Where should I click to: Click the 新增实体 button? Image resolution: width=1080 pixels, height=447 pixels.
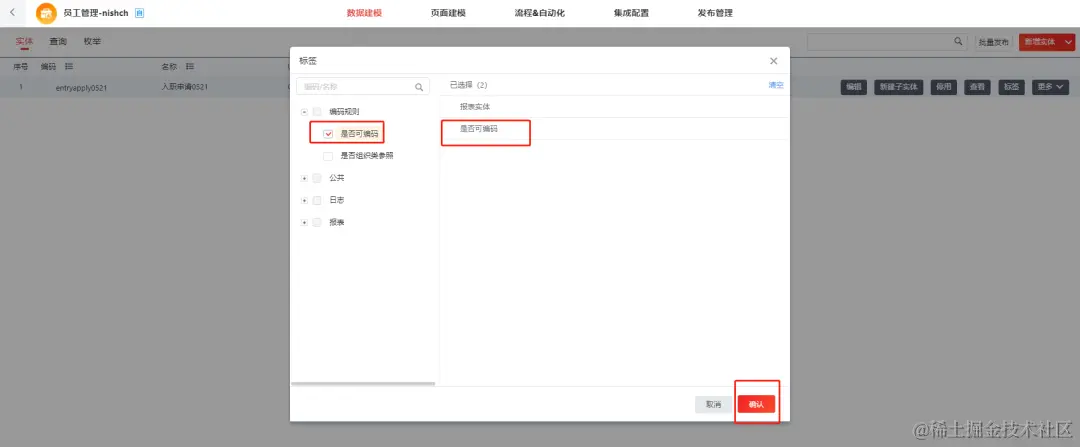tap(1040, 42)
